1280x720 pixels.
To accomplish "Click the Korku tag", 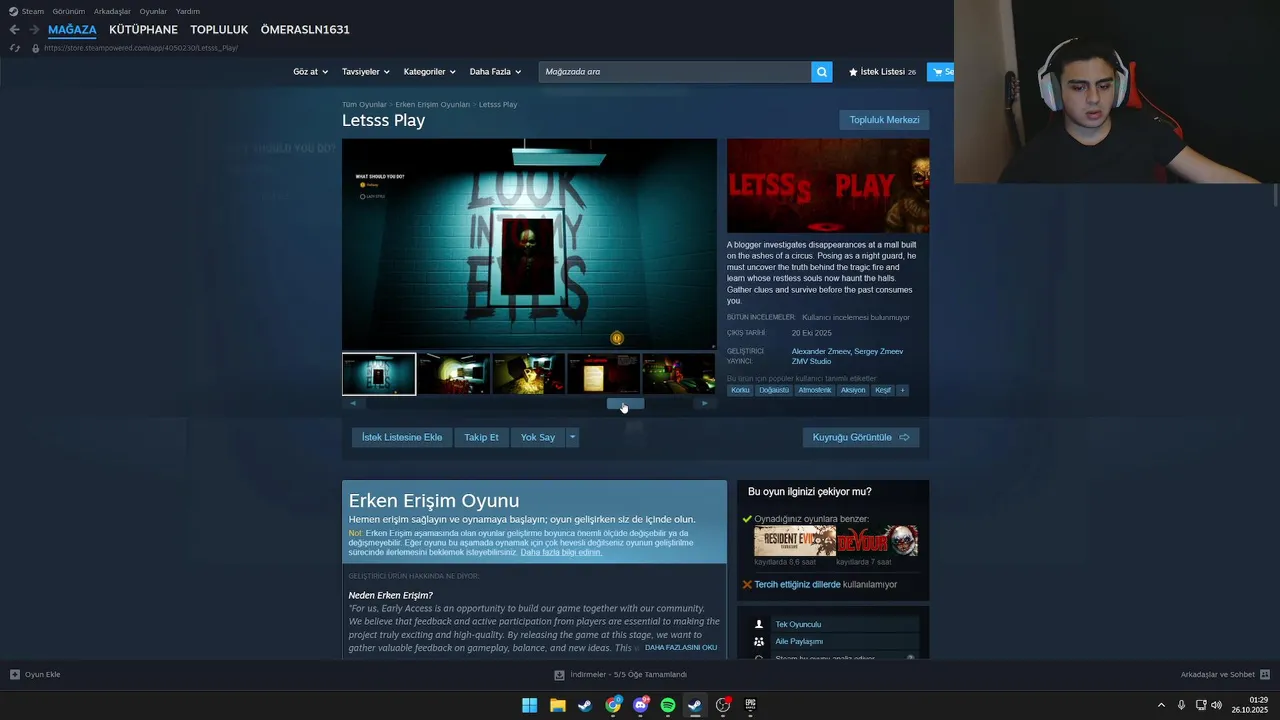I will tap(740, 390).
